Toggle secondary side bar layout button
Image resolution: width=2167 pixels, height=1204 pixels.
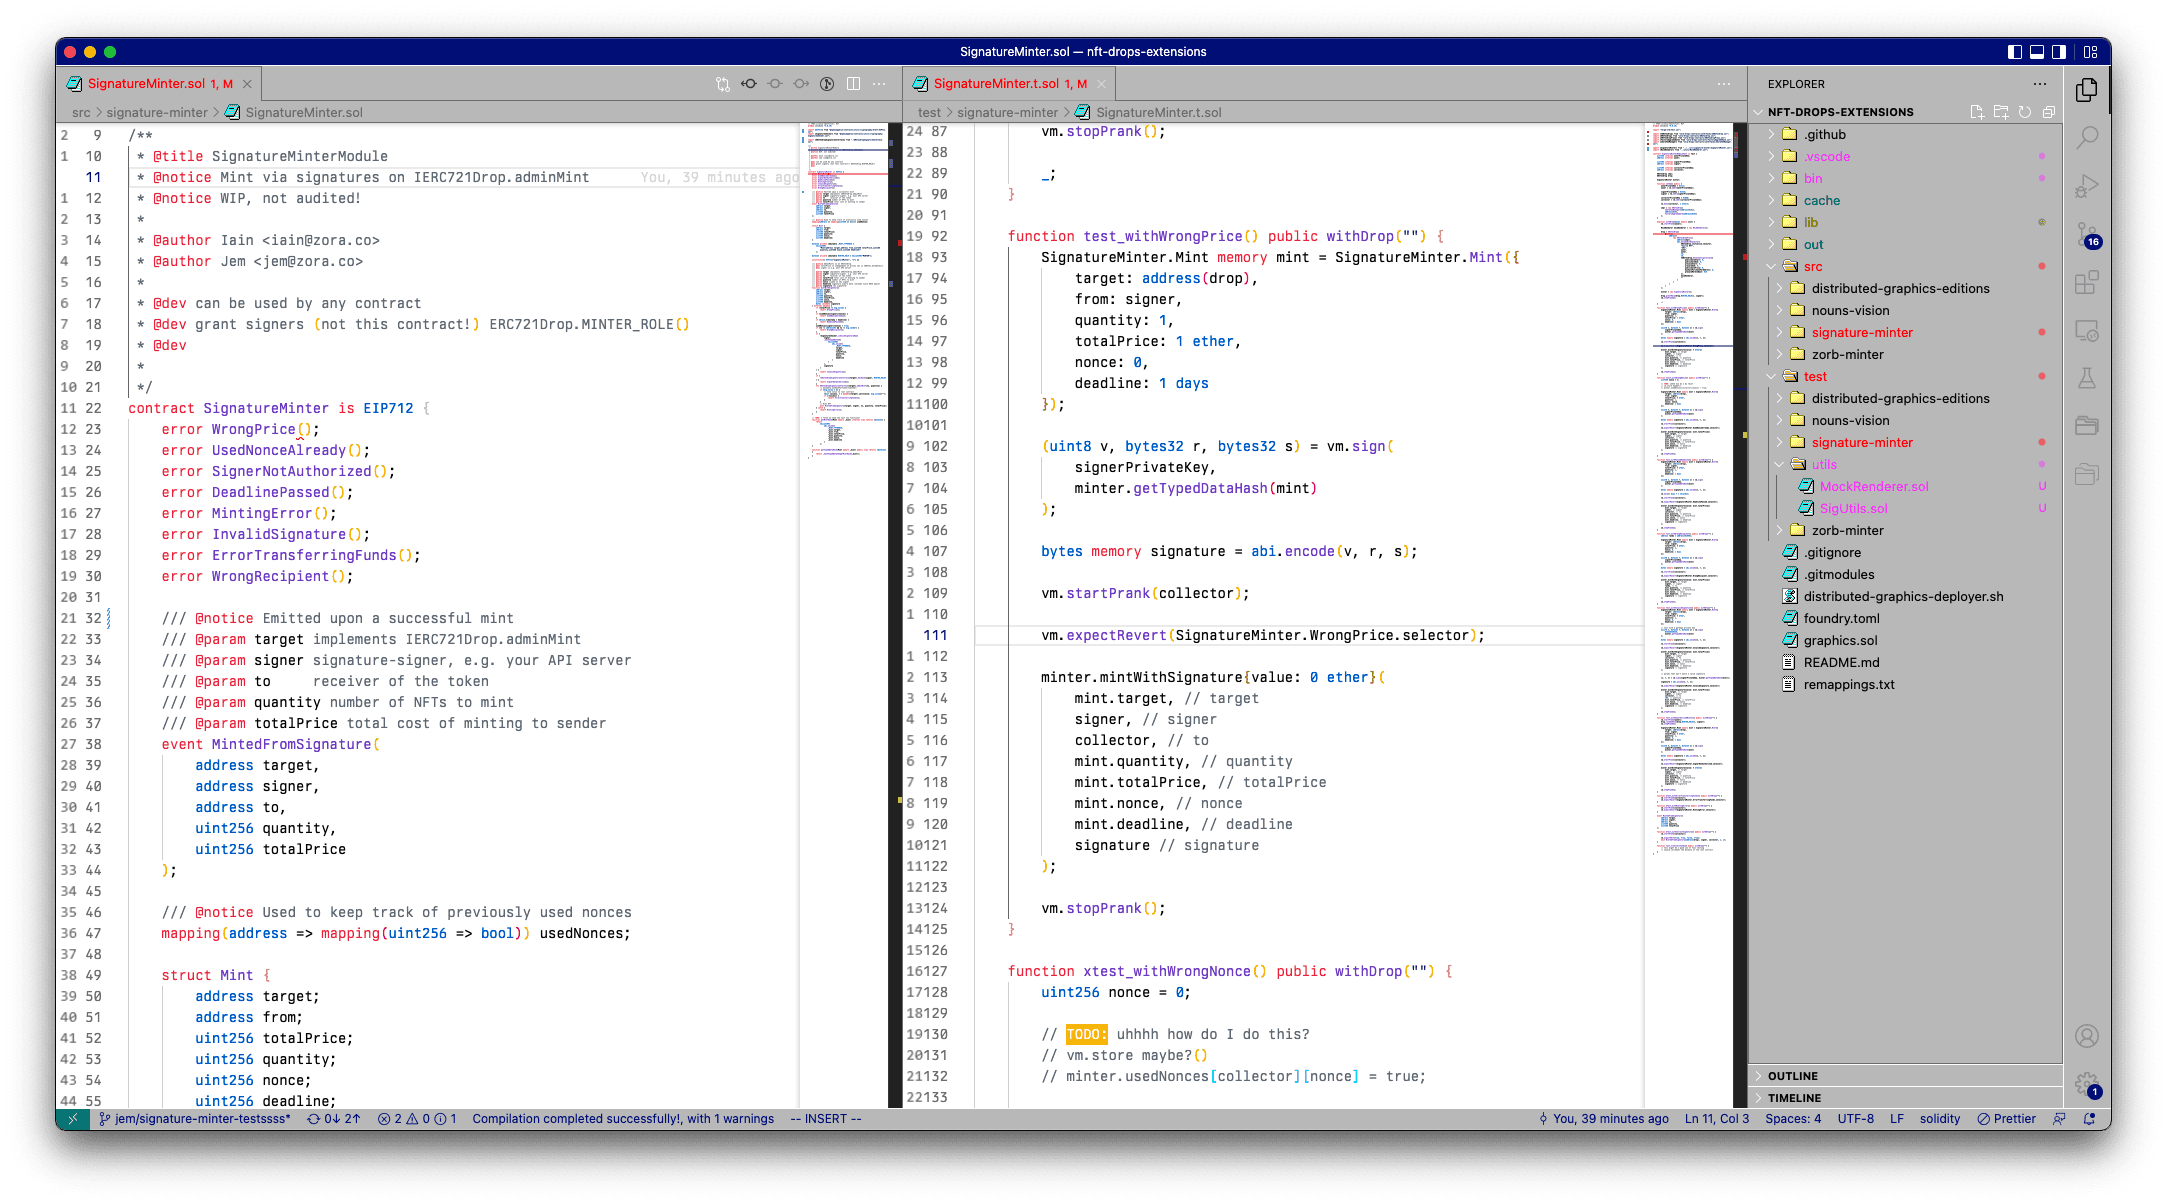click(2059, 52)
